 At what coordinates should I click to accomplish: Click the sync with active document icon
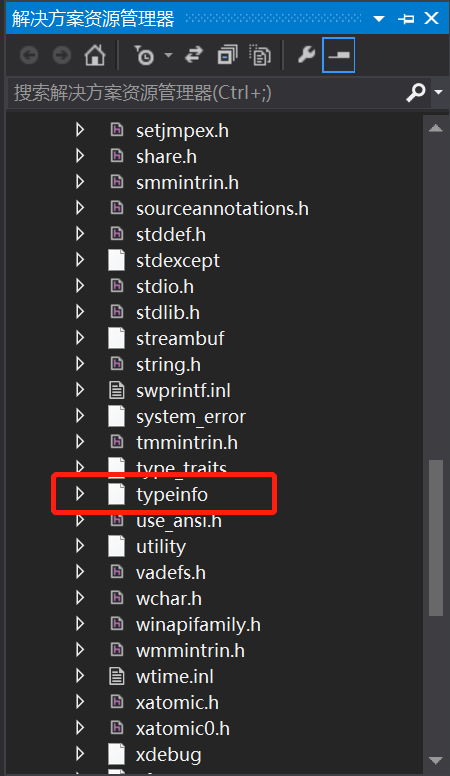point(194,55)
